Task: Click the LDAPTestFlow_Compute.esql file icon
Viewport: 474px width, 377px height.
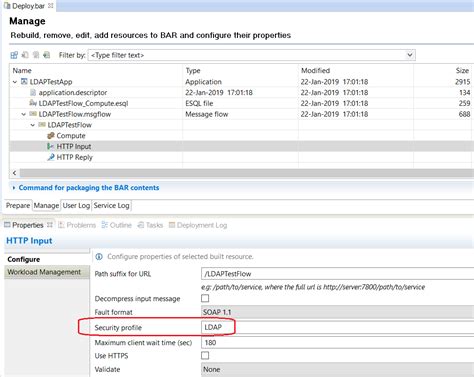Action: (33, 103)
